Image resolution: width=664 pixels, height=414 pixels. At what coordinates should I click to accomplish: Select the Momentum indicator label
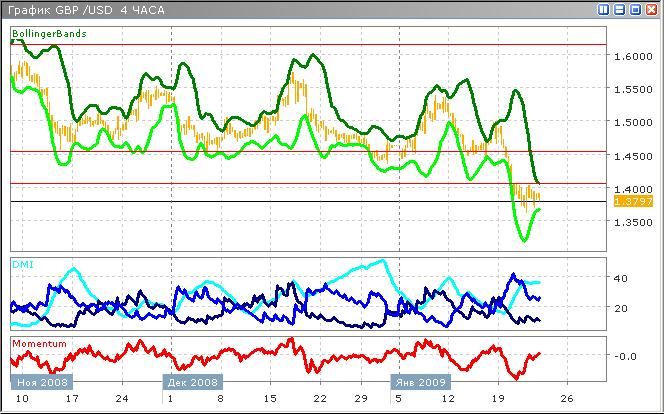click(39, 343)
